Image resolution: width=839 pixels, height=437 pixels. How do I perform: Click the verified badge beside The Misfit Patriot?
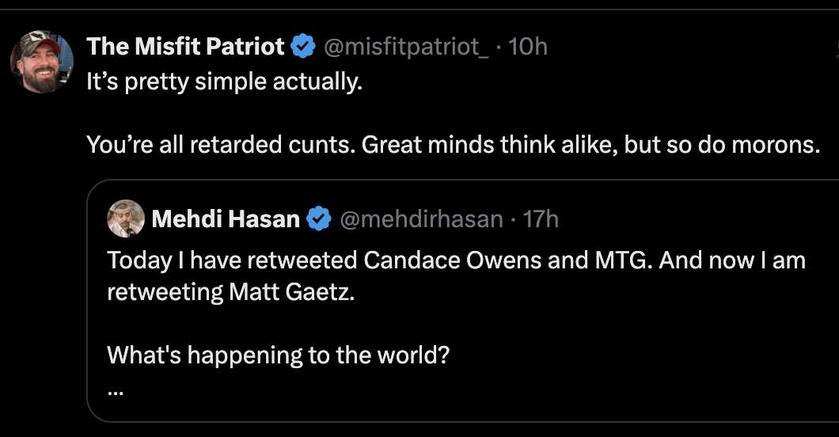pyautogui.click(x=304, y=46)
